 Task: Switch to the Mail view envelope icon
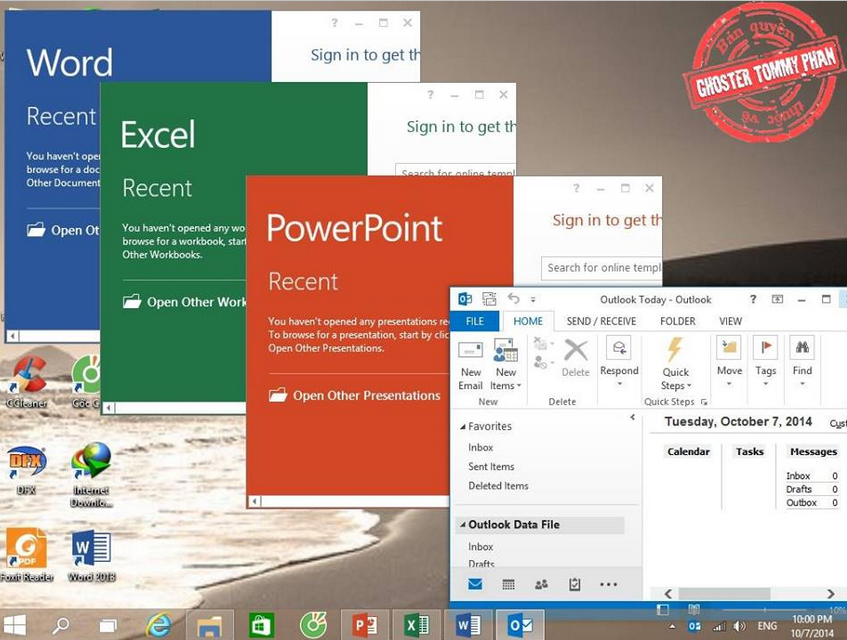(475, 584)
